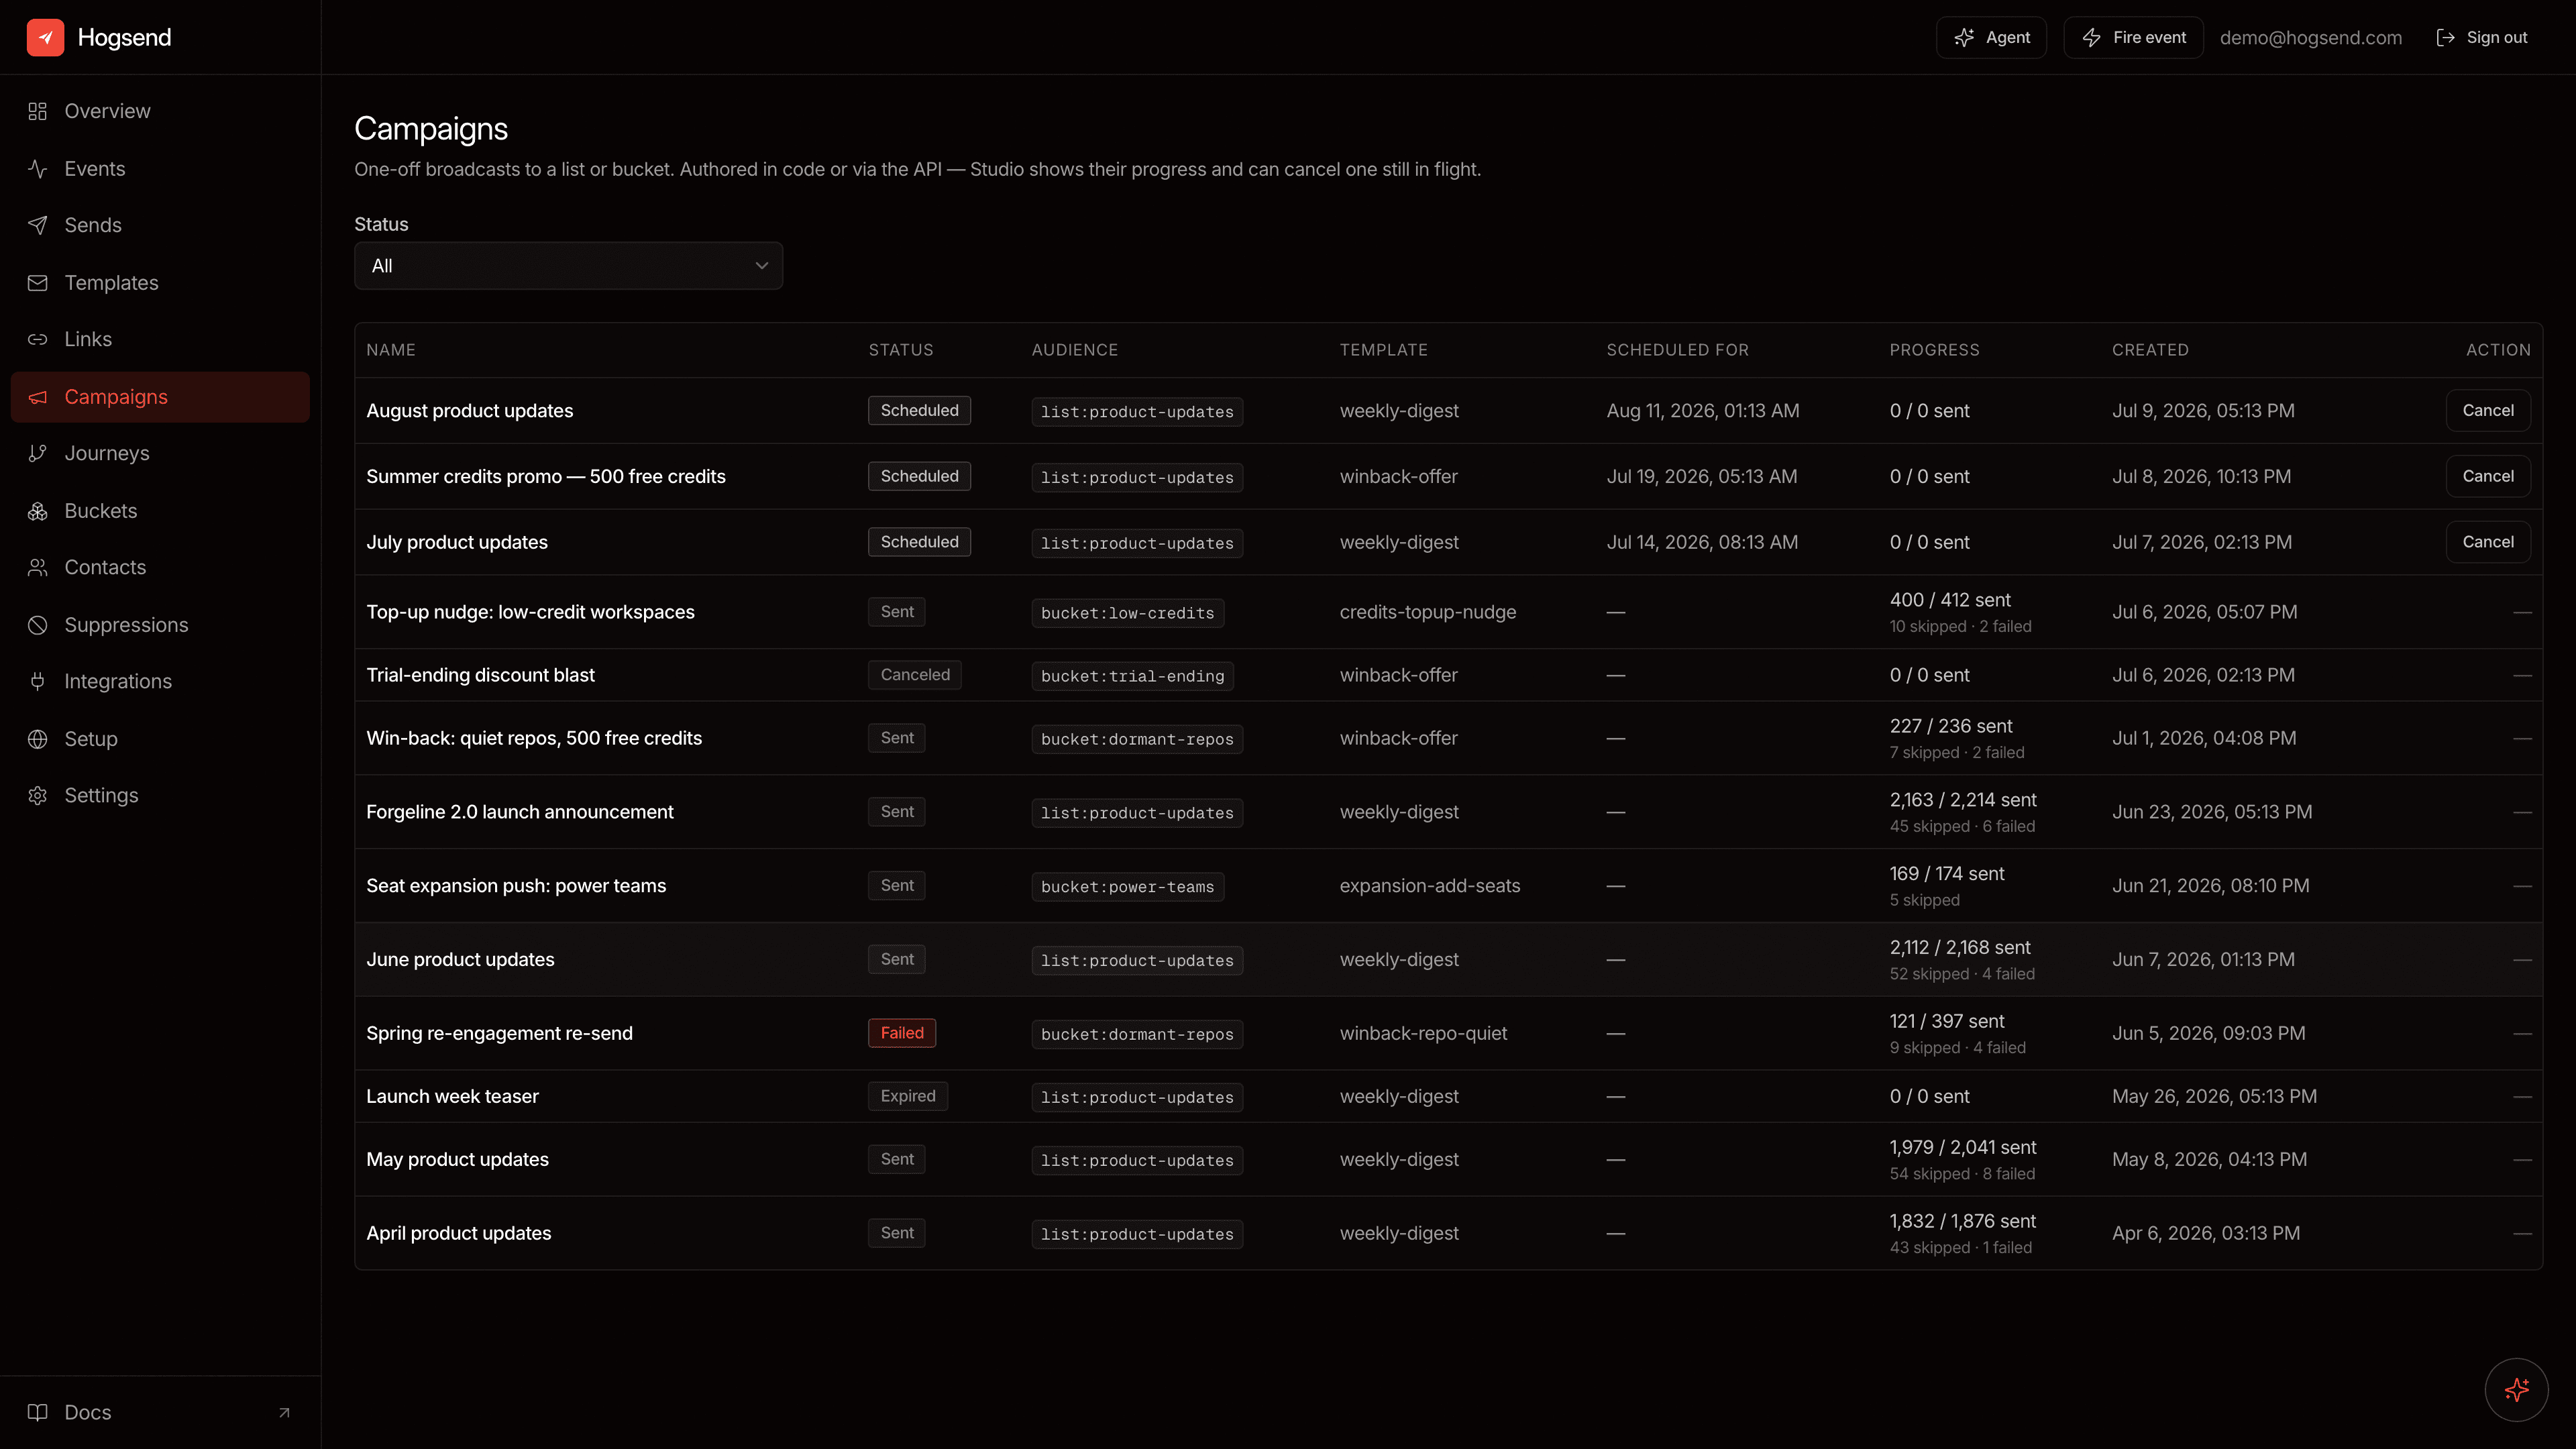Click demo@hogsend.com account email
Viewport: 2576px width, 1449px height.
pyautogui.click(x=2311, y=38)
